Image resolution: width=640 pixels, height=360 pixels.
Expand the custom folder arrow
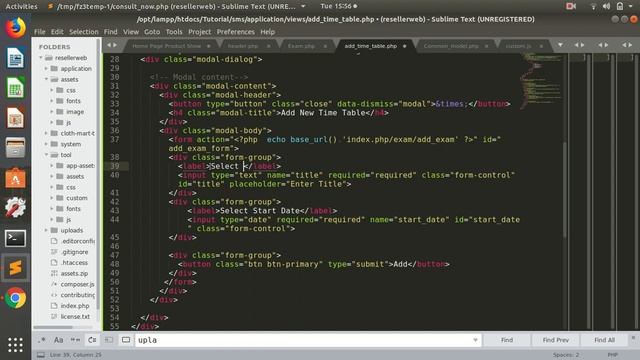coord(52,198)
